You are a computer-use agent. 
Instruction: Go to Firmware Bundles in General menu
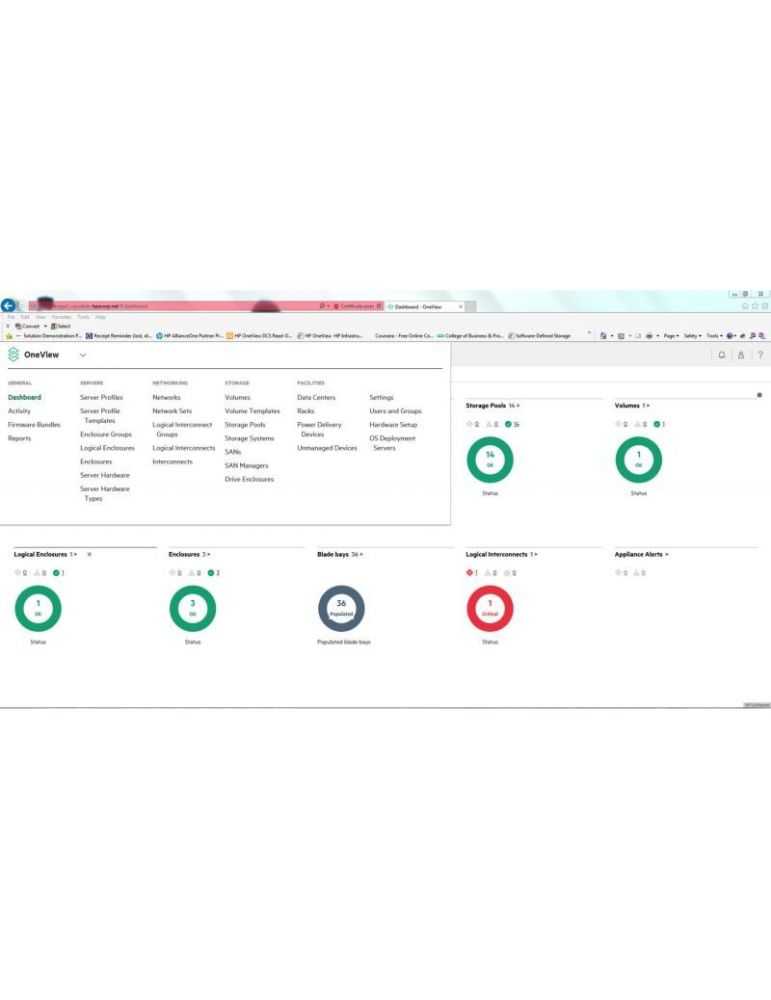34,425
